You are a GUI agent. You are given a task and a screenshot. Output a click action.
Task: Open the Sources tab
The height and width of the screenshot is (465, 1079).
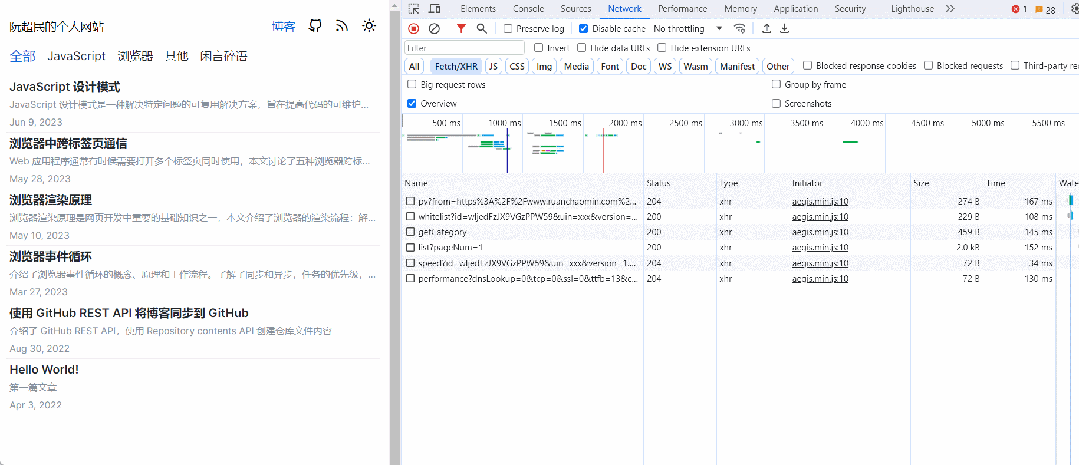pos(575,9)
